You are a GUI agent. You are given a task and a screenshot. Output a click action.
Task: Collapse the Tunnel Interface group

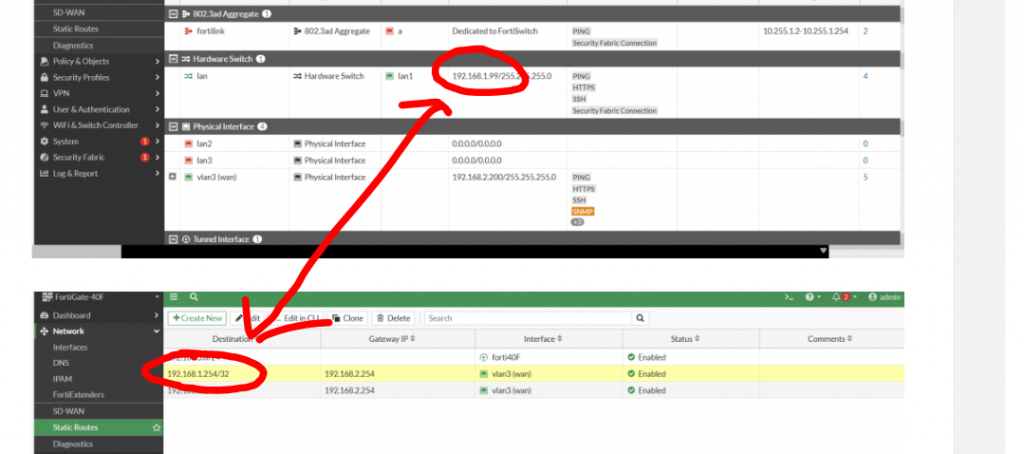coord(173,240)
